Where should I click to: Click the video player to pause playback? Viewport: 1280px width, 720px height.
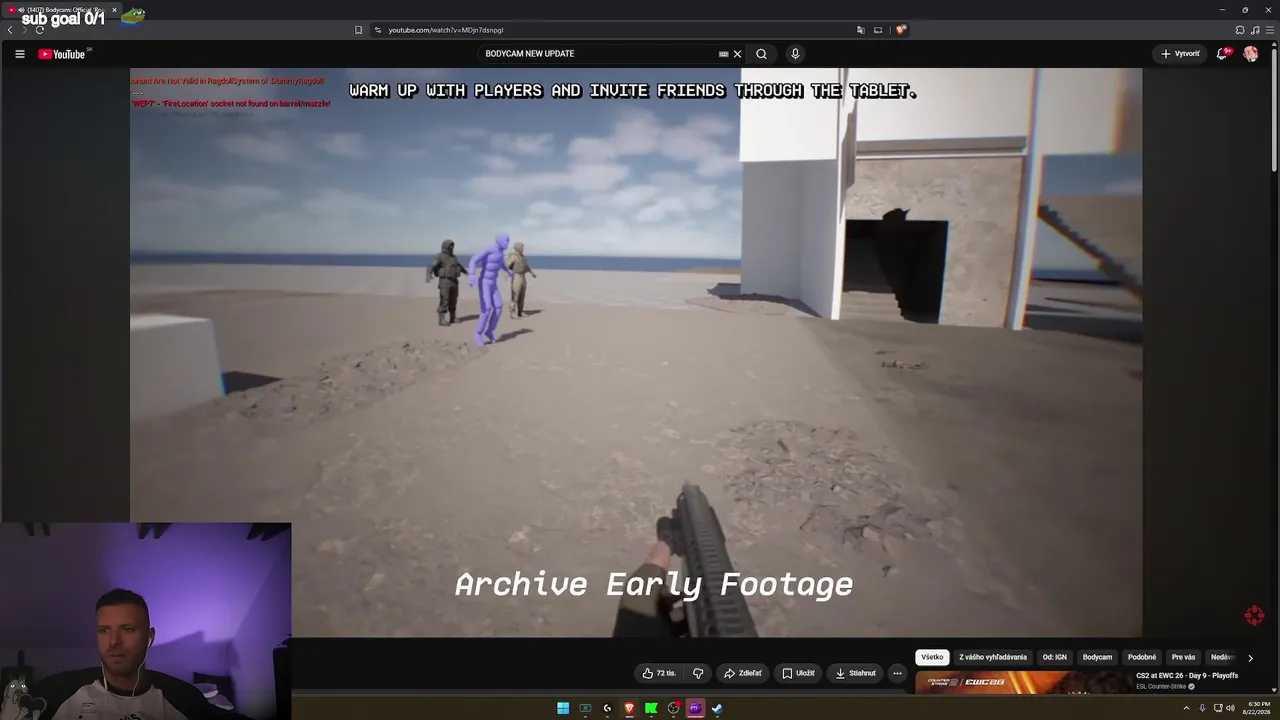click(636, 352)
